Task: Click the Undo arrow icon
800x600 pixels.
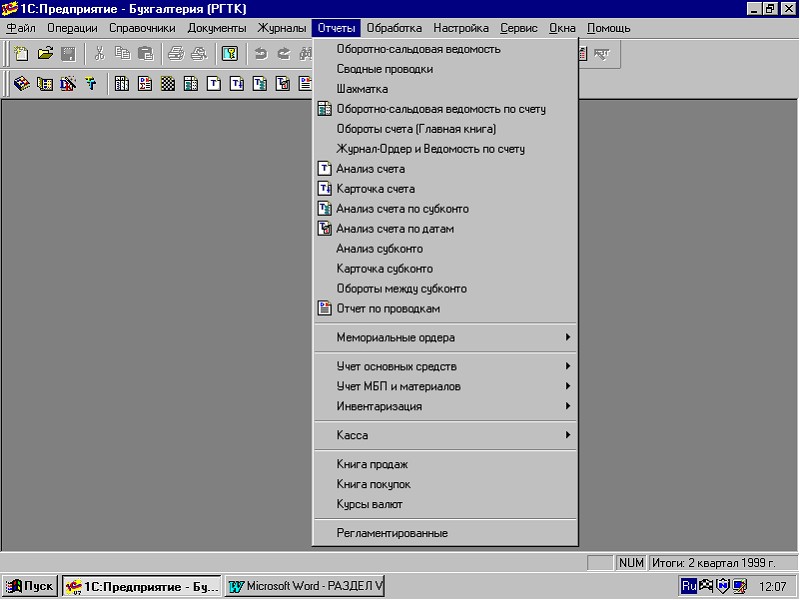Action: pos(261,54)
